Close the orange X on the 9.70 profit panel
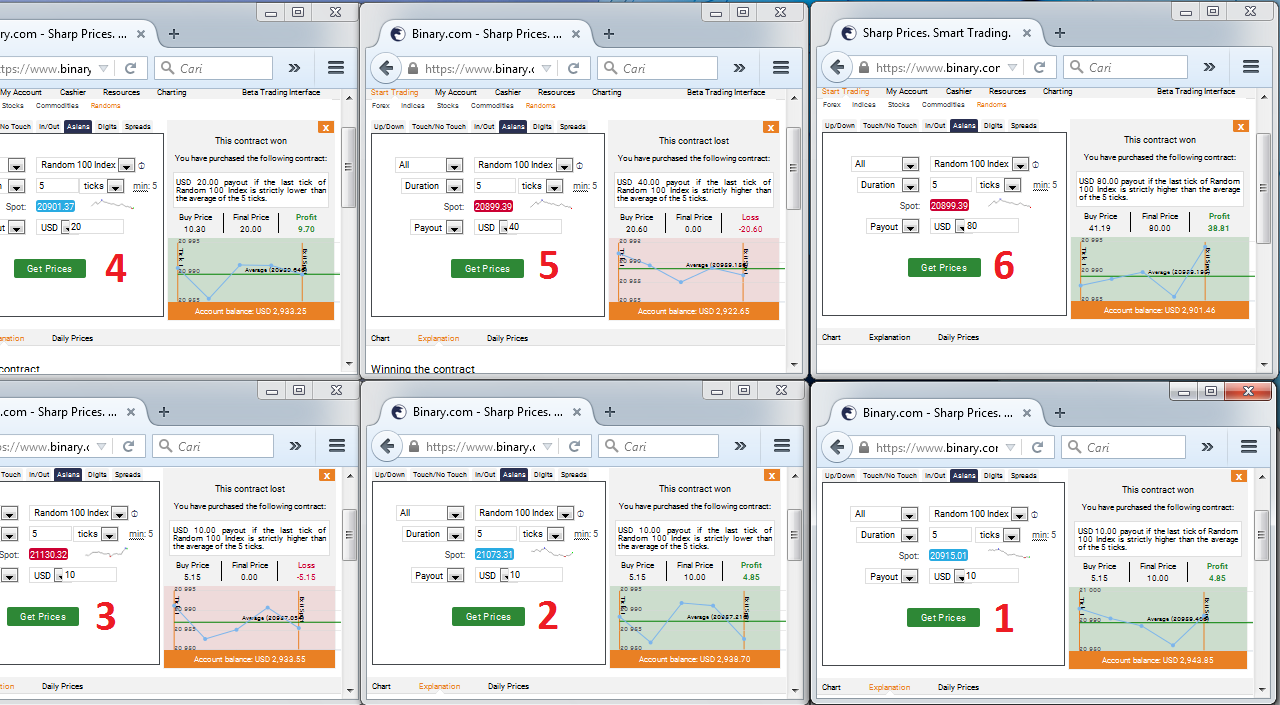1280x705 pixels. point(325,127)
